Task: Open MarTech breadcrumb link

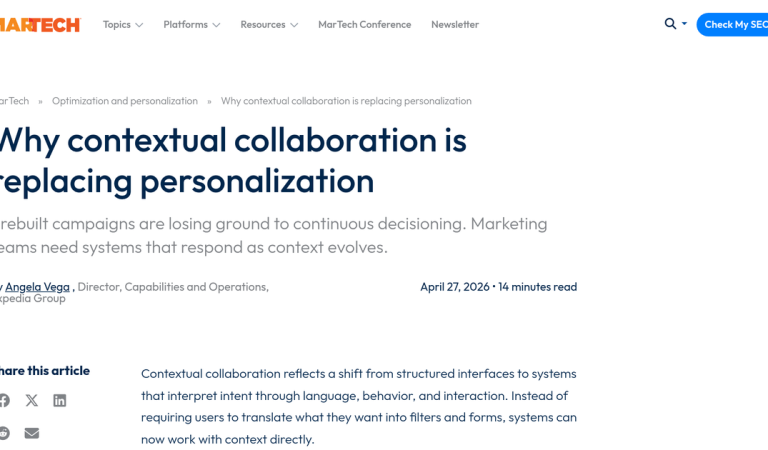Action: 14,101
